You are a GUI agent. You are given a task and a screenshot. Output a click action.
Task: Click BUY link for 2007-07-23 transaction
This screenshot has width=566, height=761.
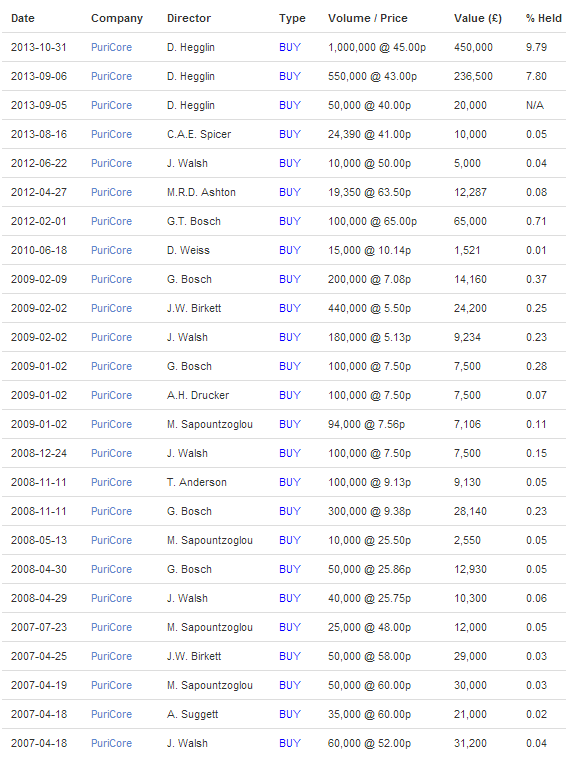290,627
